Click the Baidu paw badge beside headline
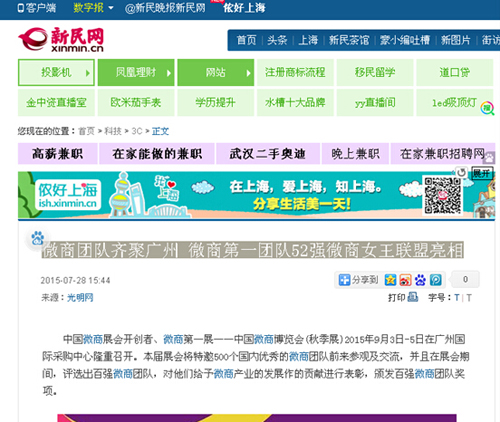The width and height of the screenshot is (500, 422). click(38, 238)
